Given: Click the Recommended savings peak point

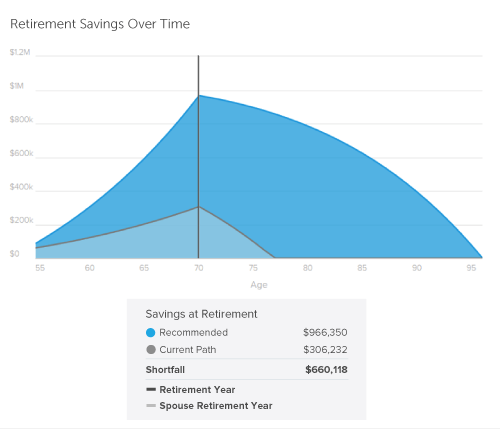Looking at the screenshot, I should 199,96.
